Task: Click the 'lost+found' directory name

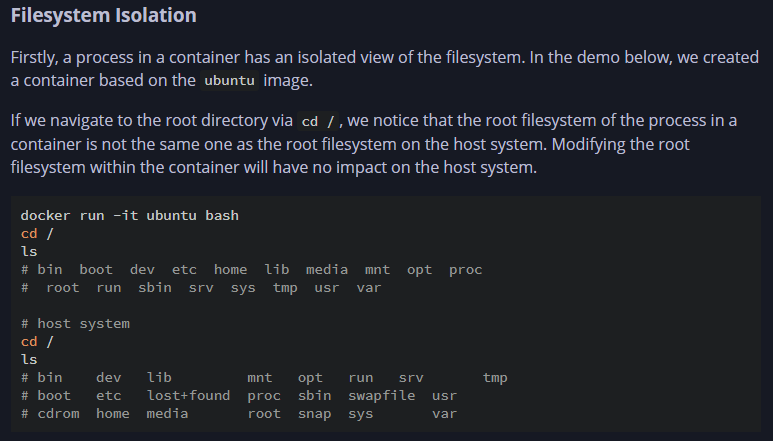Action: 188,396
